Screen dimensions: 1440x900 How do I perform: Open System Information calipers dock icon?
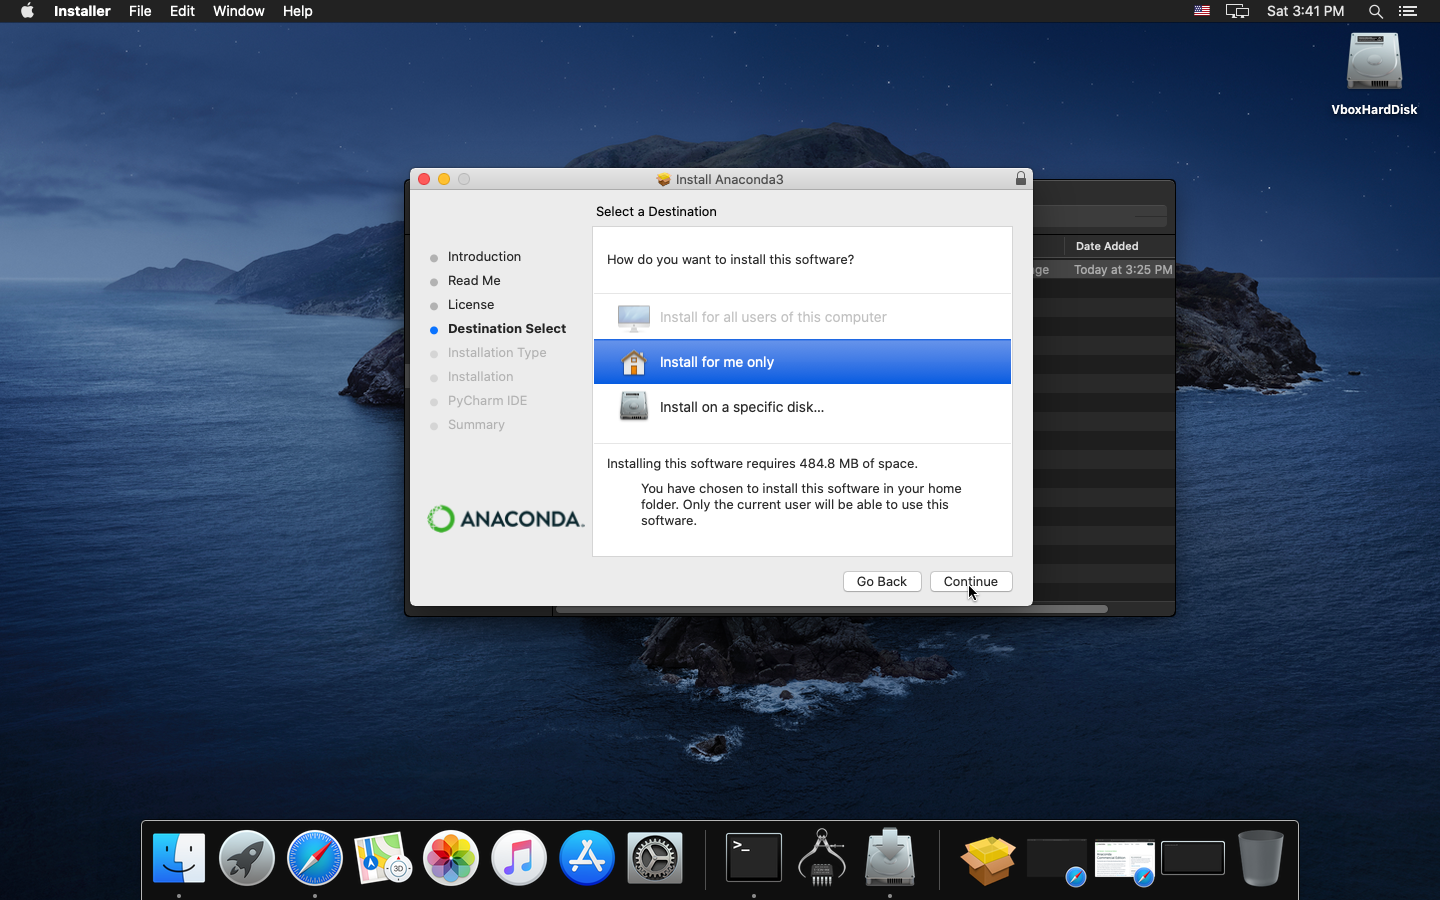[x=822, y=858]
